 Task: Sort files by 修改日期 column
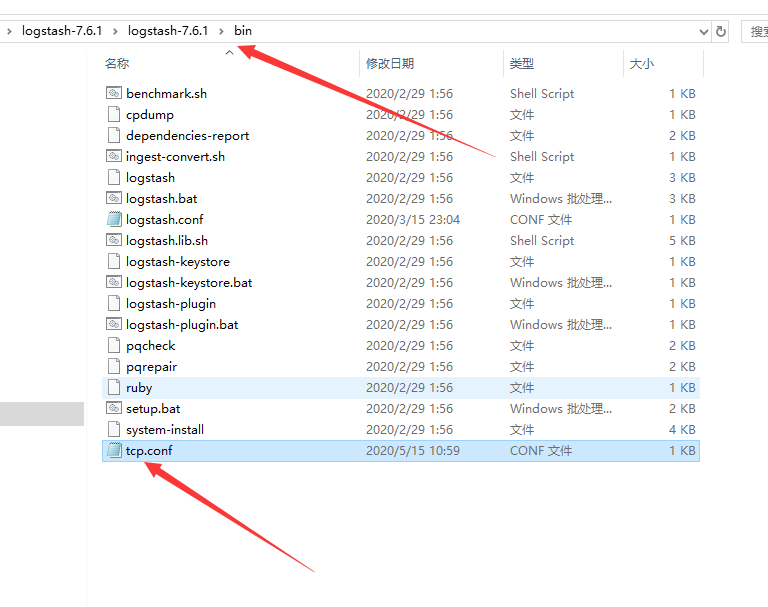(390, 64)
